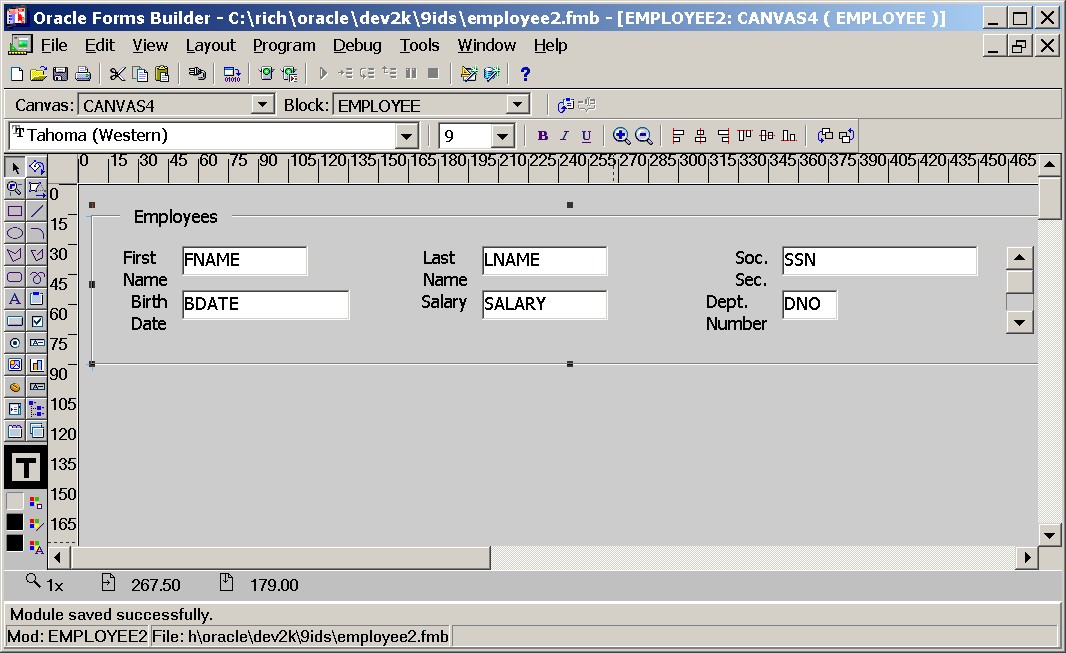
Task: Toggle Italic formatting
Action: pyautogui.click(x=564, y=136)
